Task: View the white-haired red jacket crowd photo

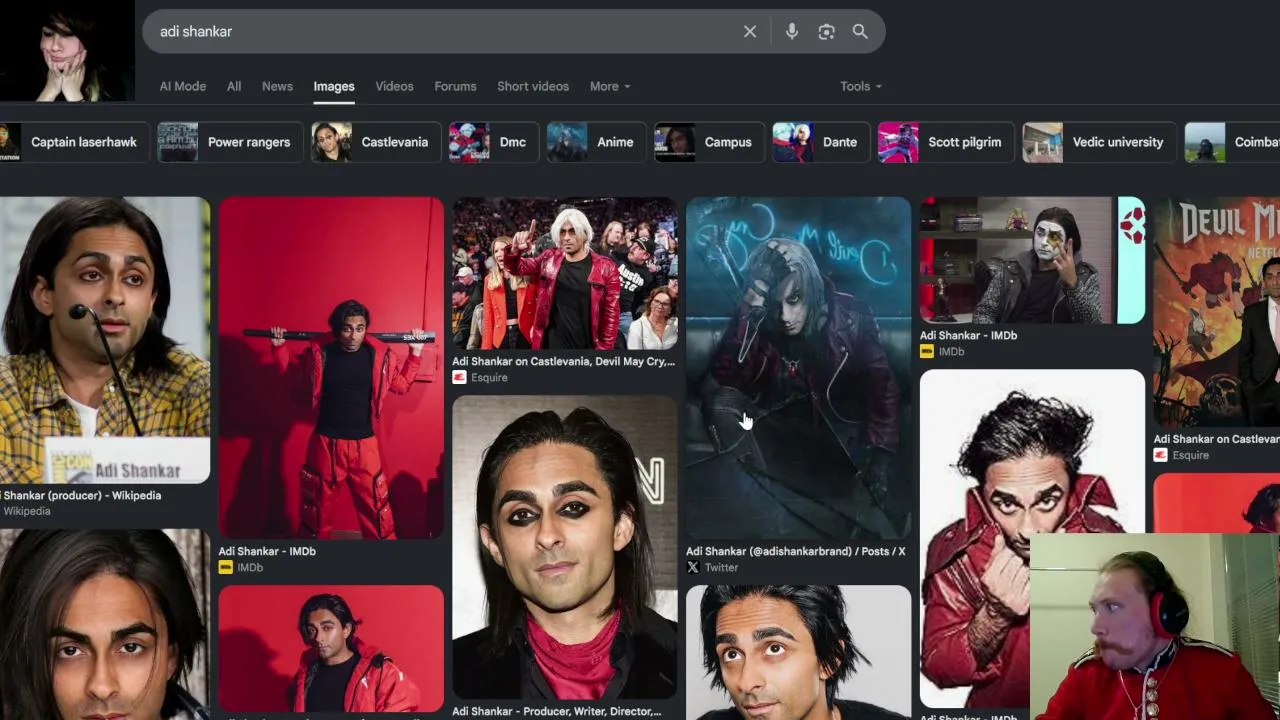Action: (565, 273)
